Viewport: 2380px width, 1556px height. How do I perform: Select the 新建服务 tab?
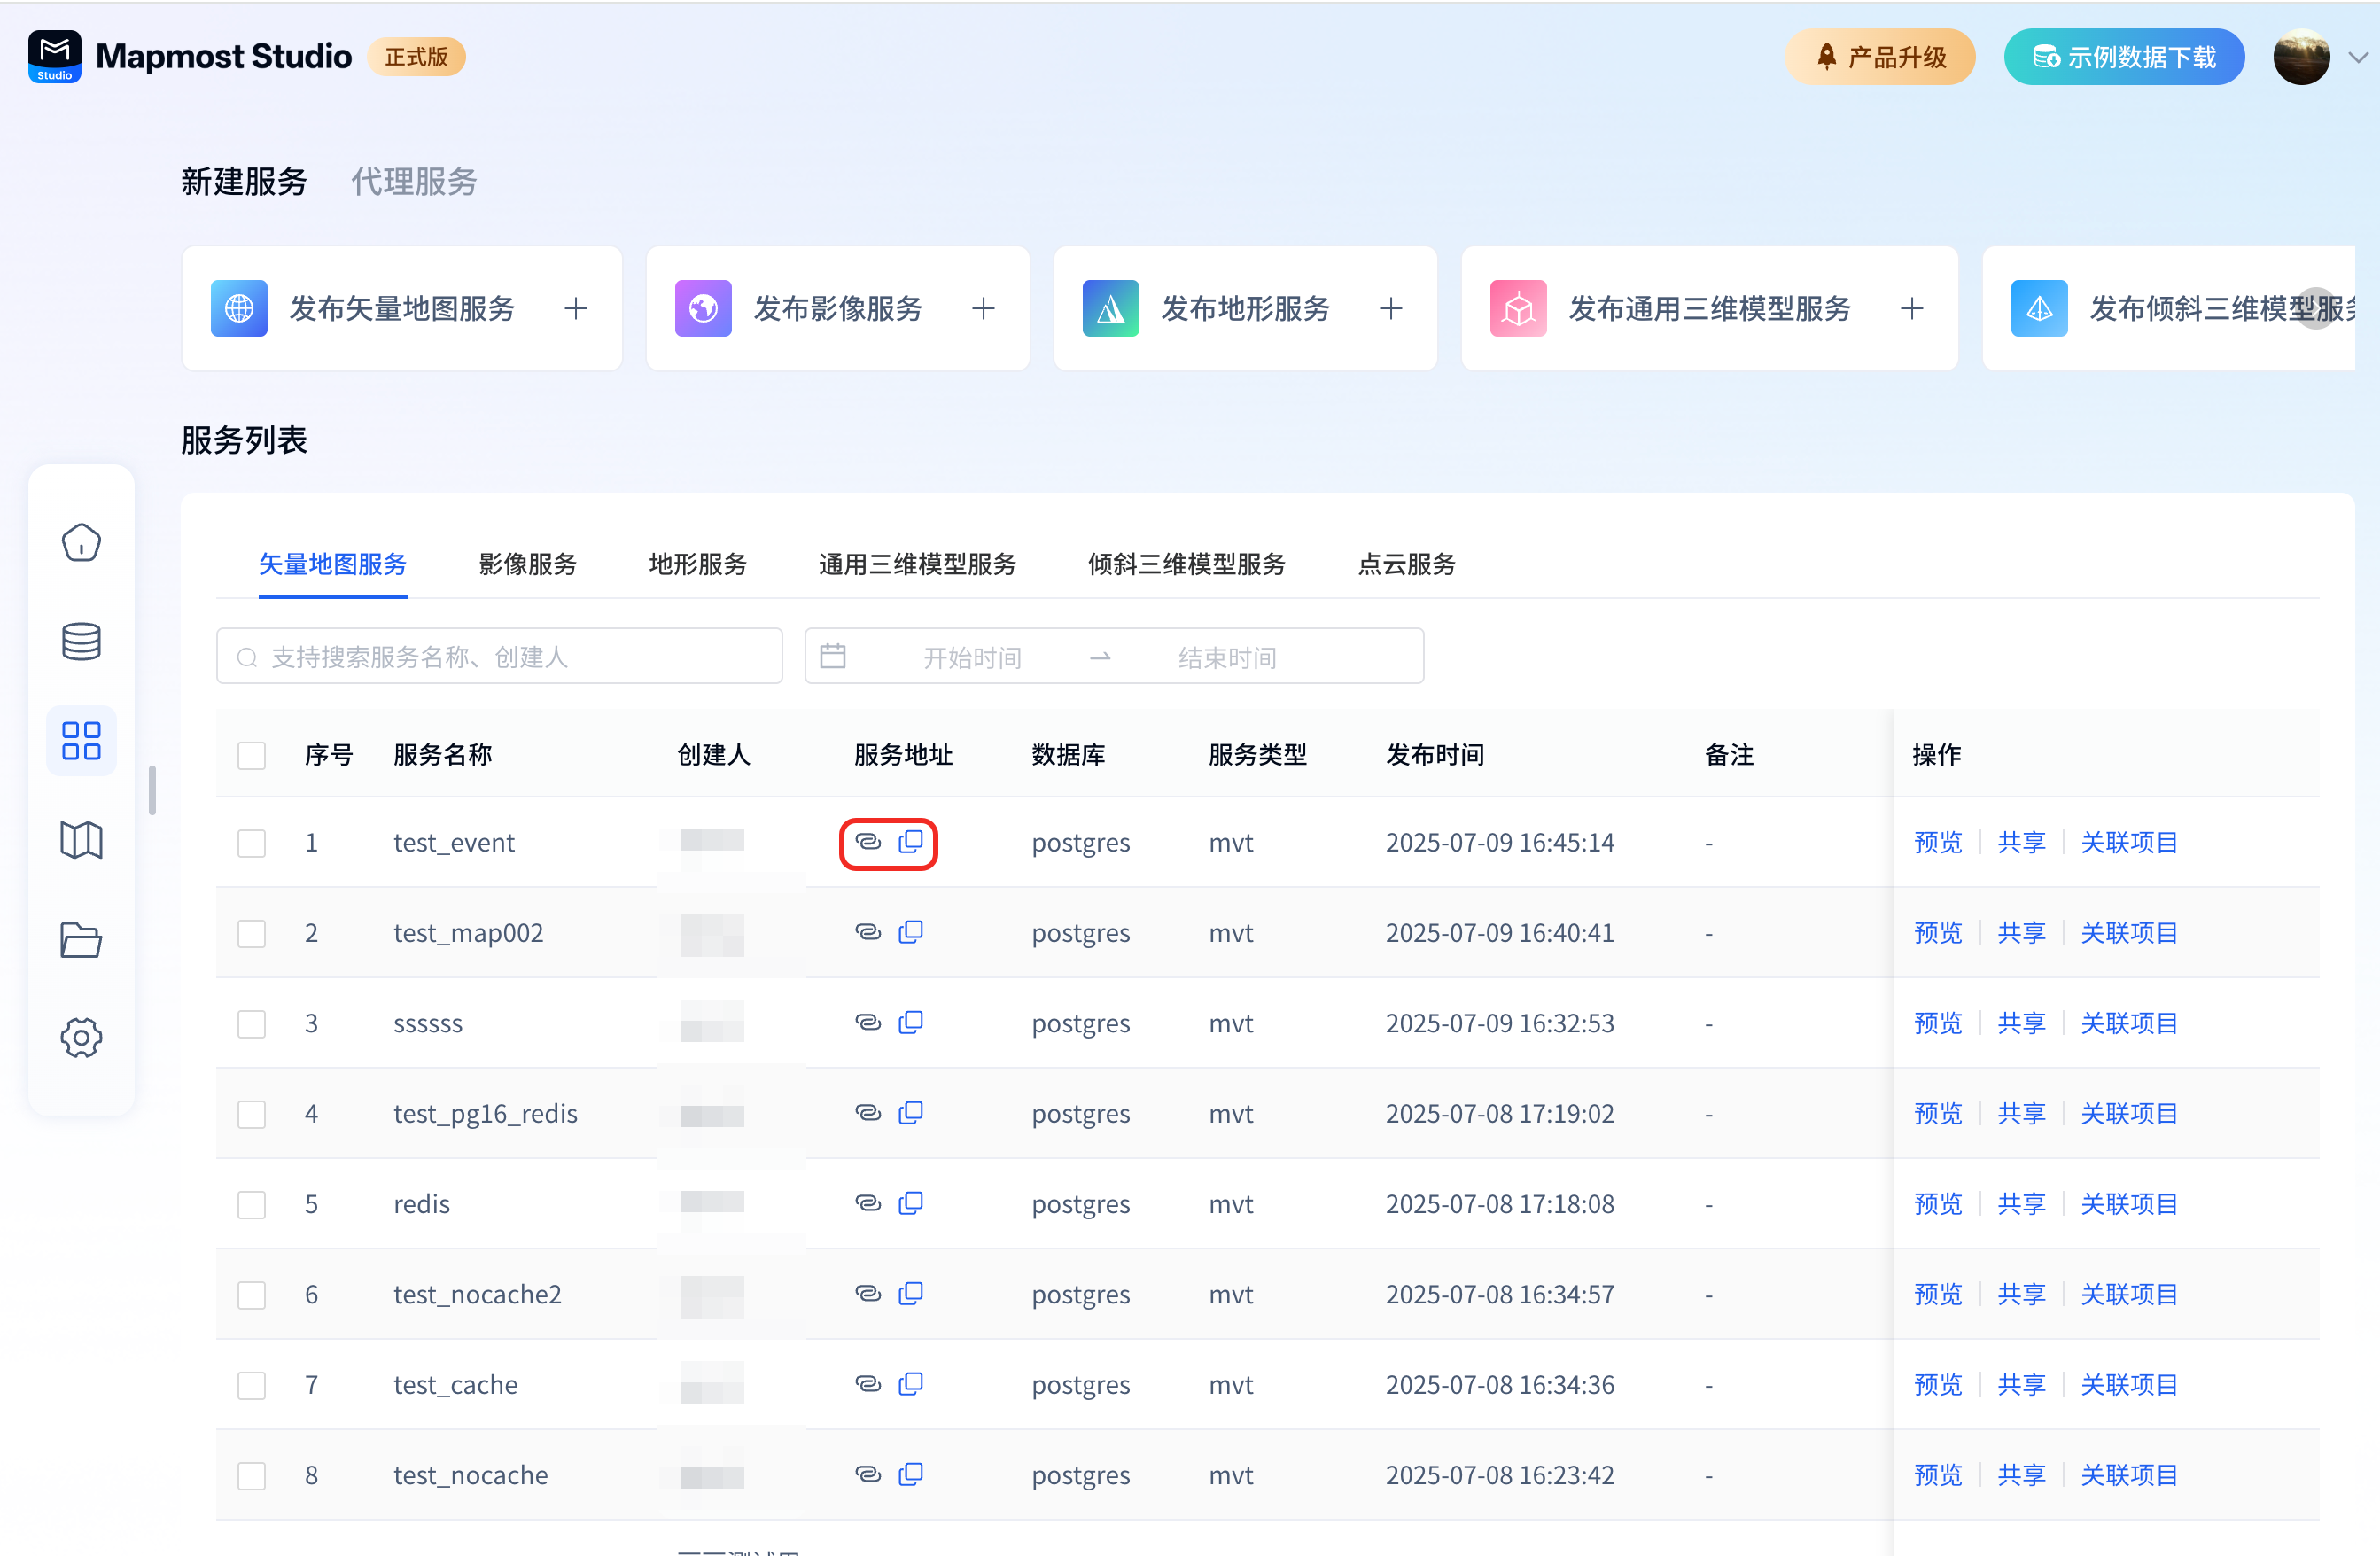244,182
